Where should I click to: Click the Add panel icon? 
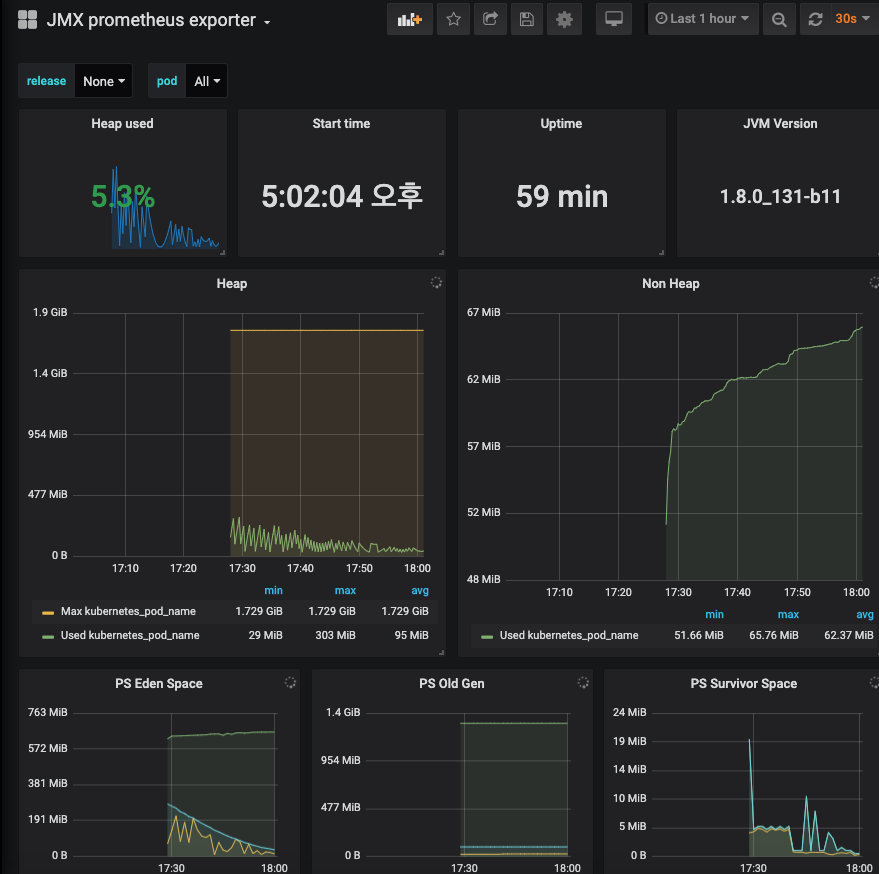click(x=410, y=18)
